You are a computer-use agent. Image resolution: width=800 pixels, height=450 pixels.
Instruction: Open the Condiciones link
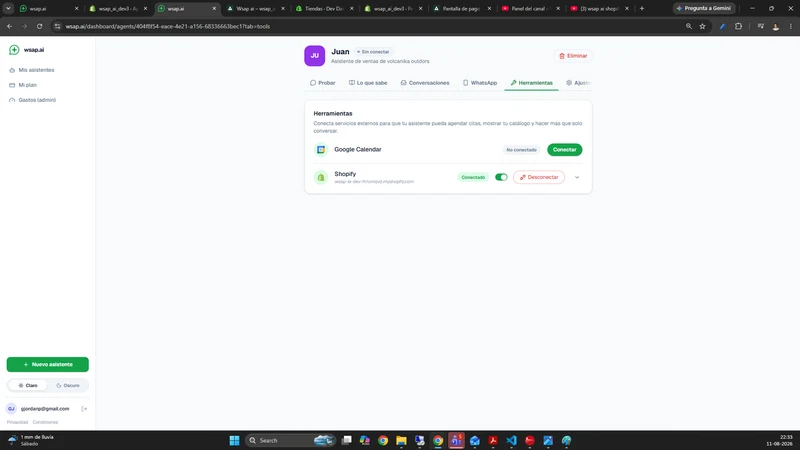45,422
